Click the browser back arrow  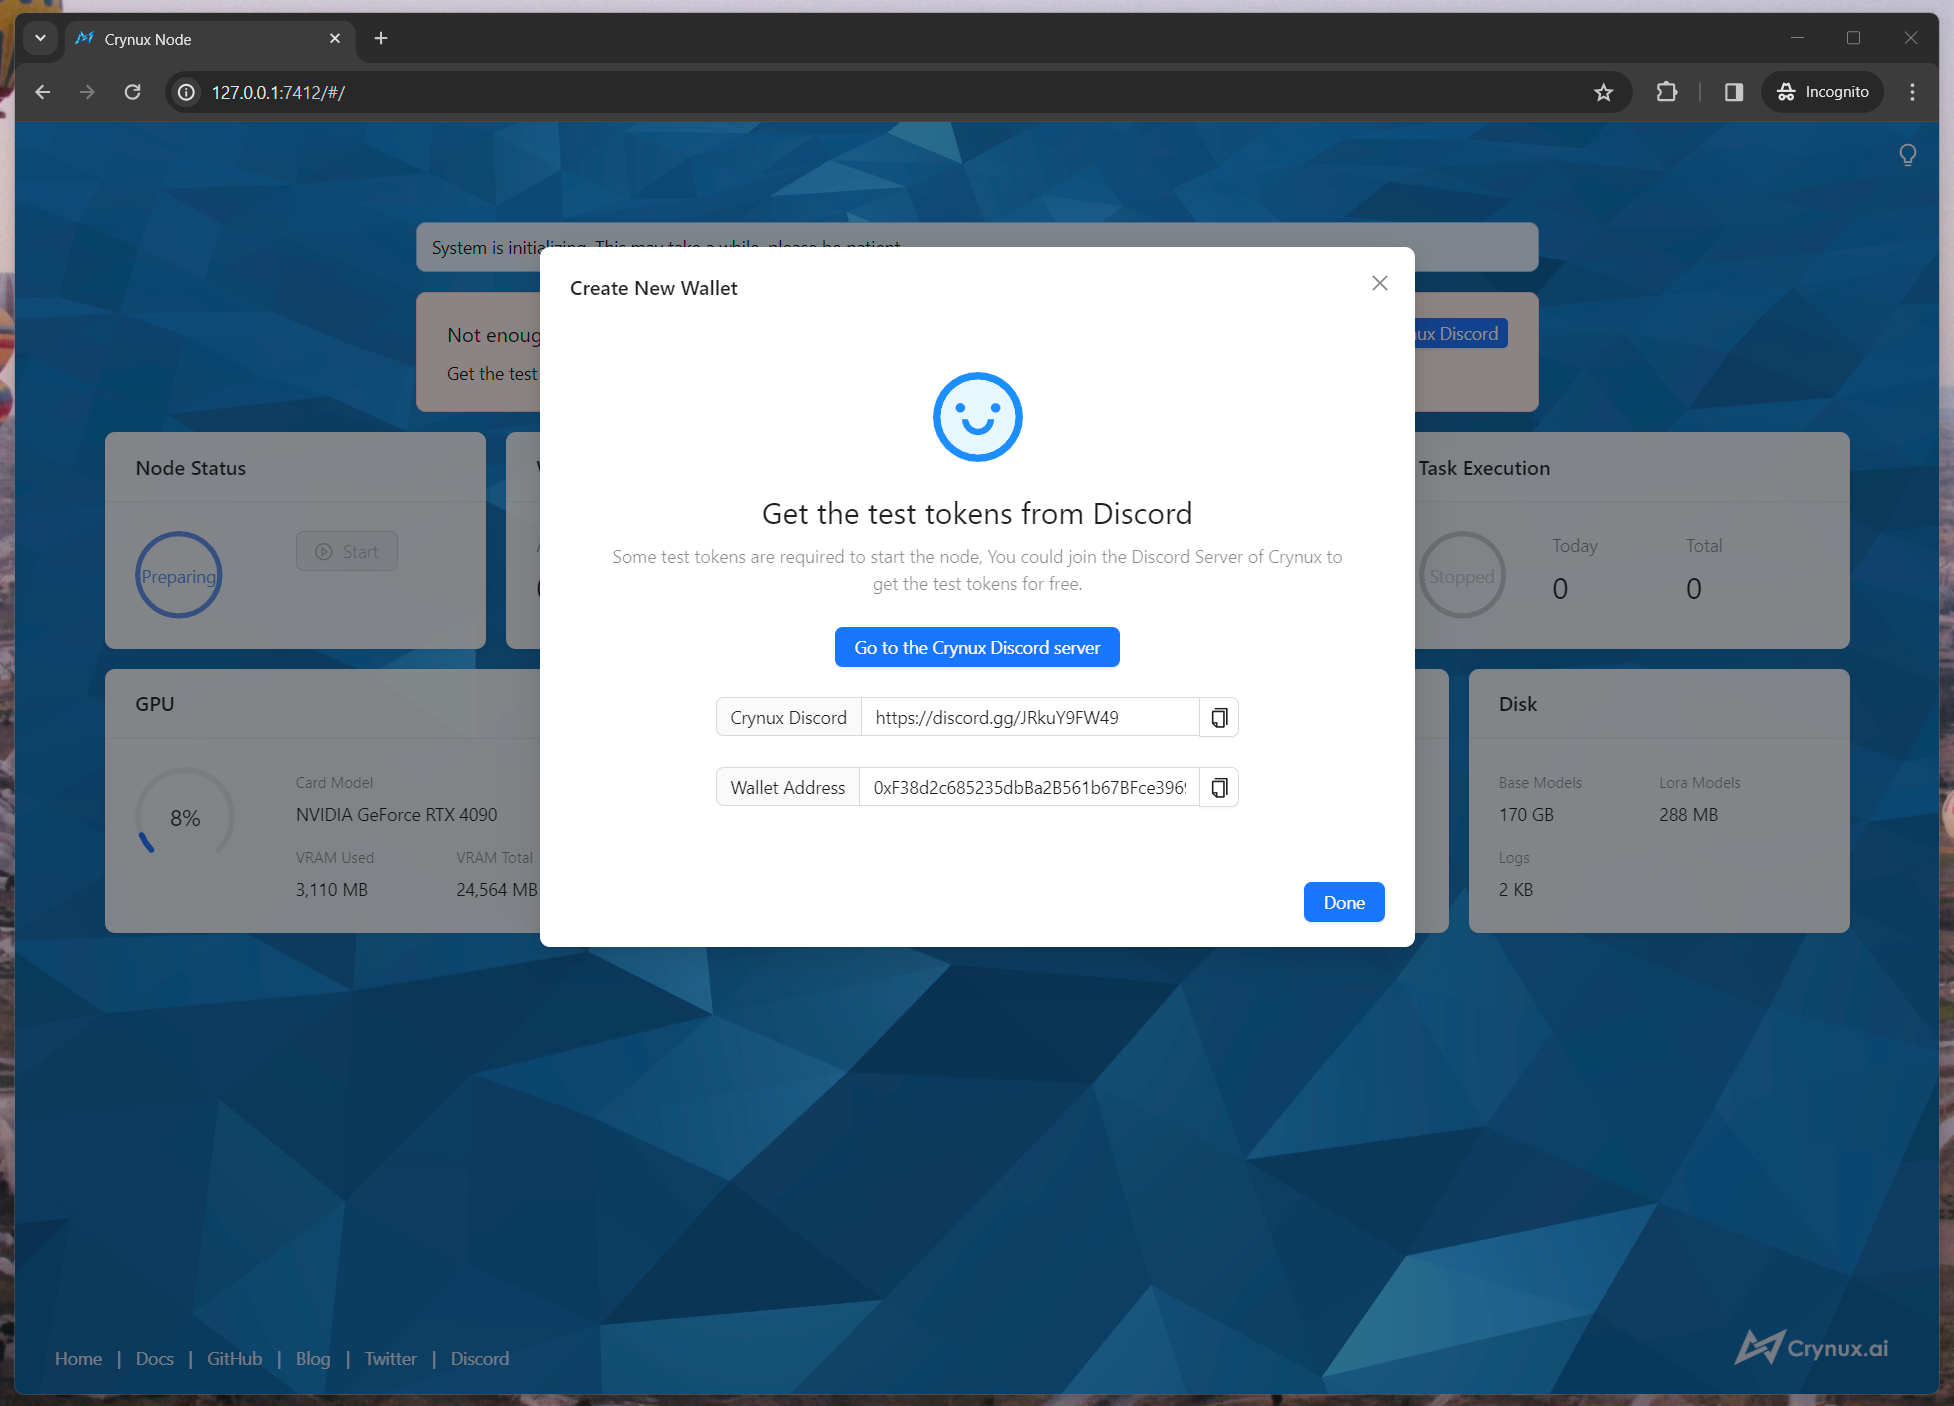coord(42,92)
